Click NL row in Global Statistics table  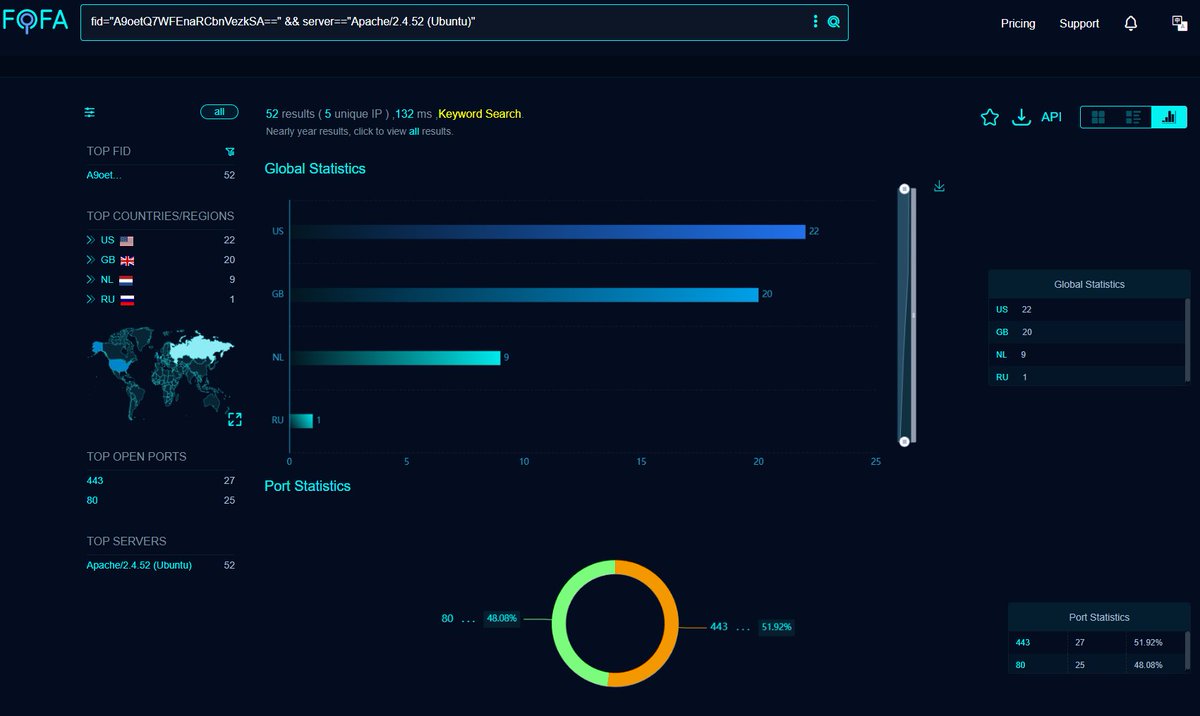pyautogui.click(x=1086, y=354)
